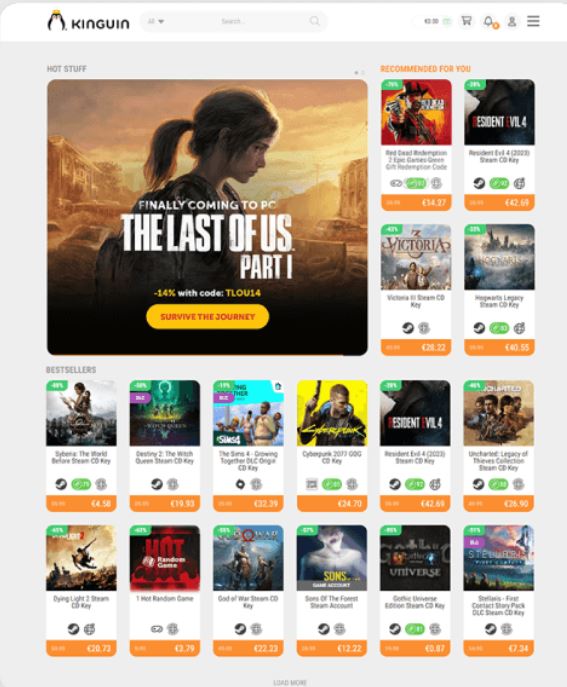This screenshot has width=567, height=687.
Task: Open the notifications bell icon
Action: [489, 21]
